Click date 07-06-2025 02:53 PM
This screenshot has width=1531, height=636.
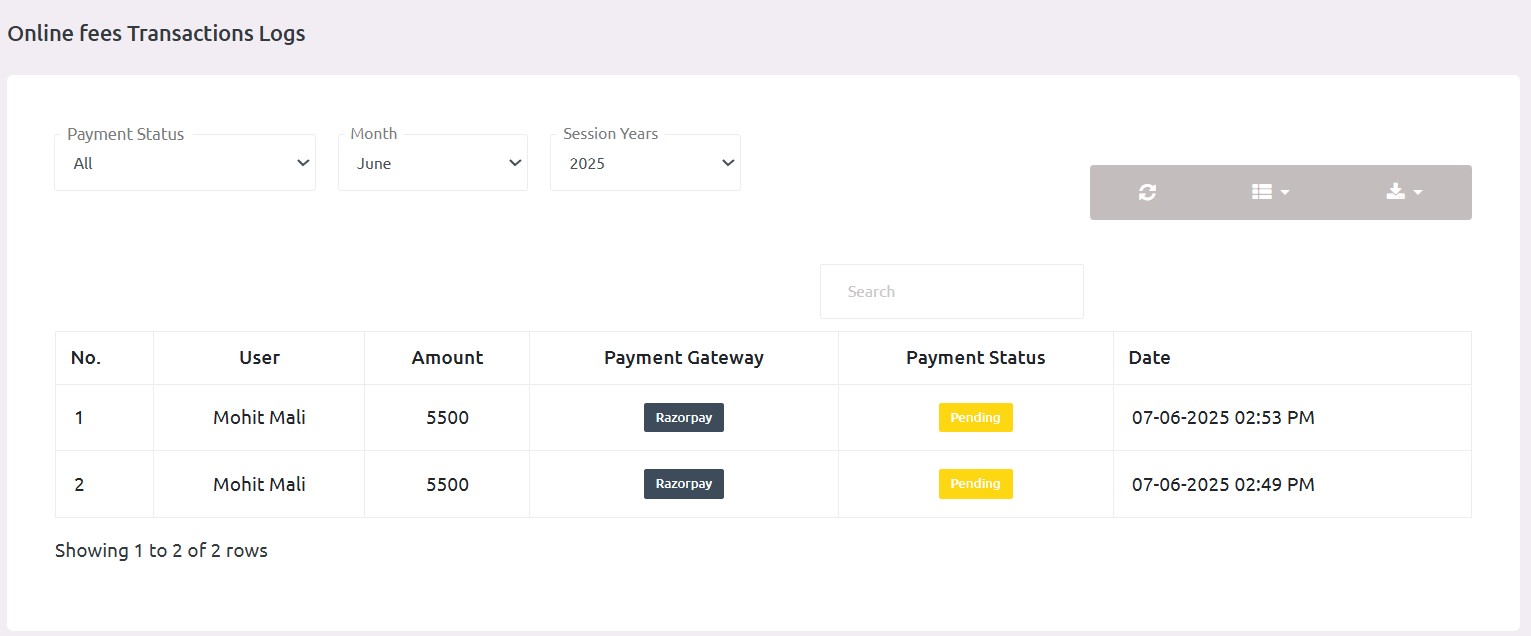click(x=1223, y=418)
